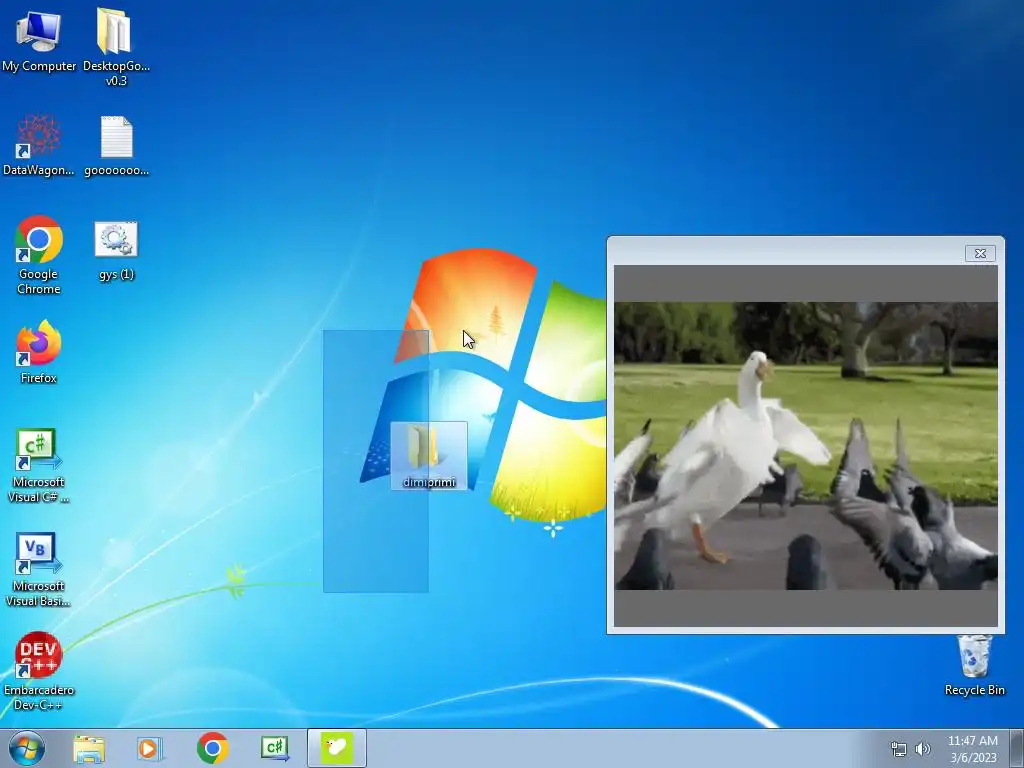Click the Desktop Goose taskbar button
Viewport: 1024px width, 768px height.
coord(337,748)
